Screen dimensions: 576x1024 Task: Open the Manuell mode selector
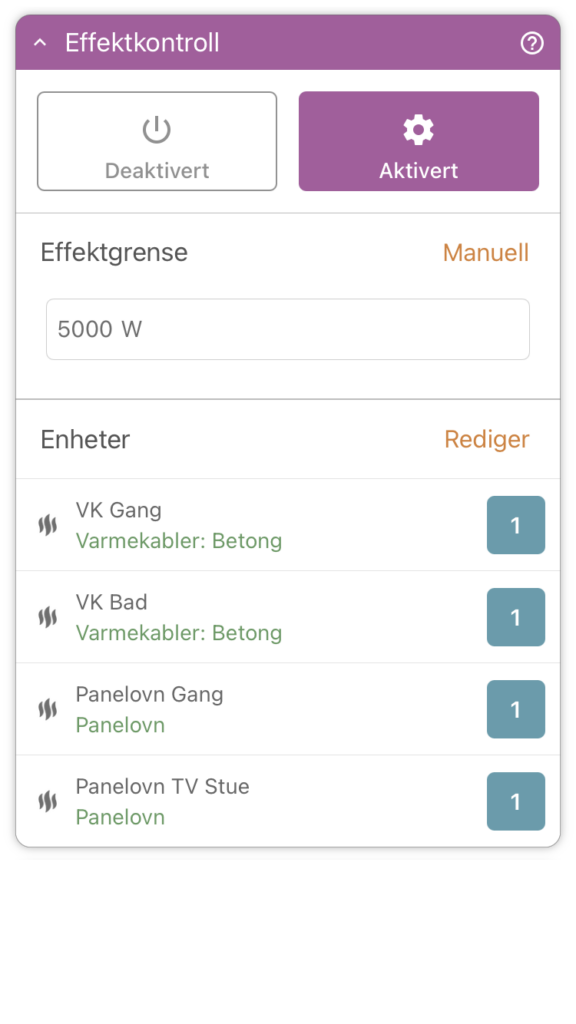[486, 253]
